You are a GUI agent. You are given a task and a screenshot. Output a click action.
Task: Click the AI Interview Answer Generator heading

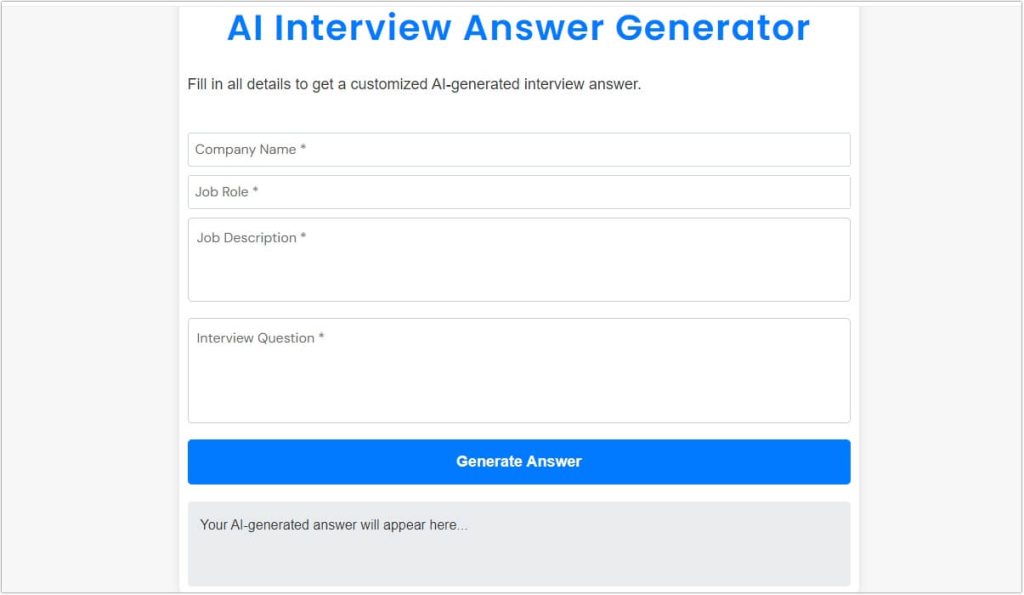520,28
